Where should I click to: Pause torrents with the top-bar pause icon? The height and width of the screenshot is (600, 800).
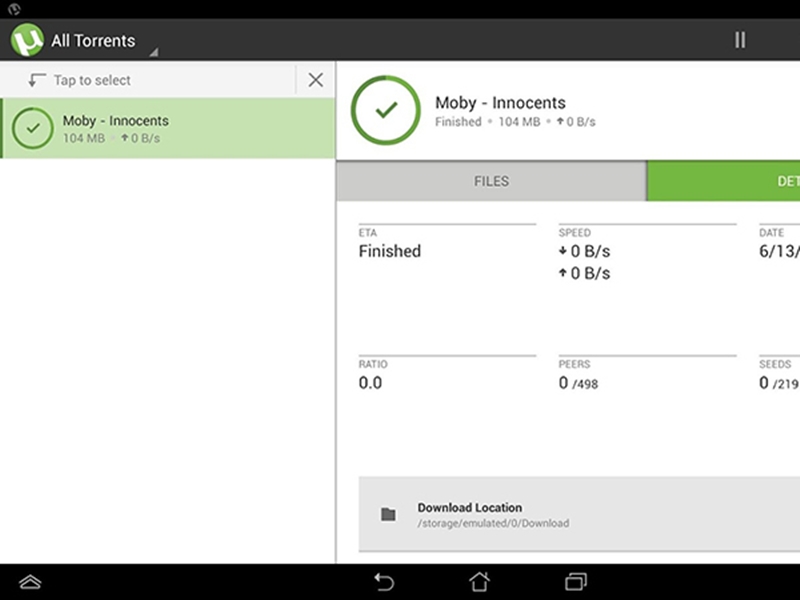(x=740, y=40)
